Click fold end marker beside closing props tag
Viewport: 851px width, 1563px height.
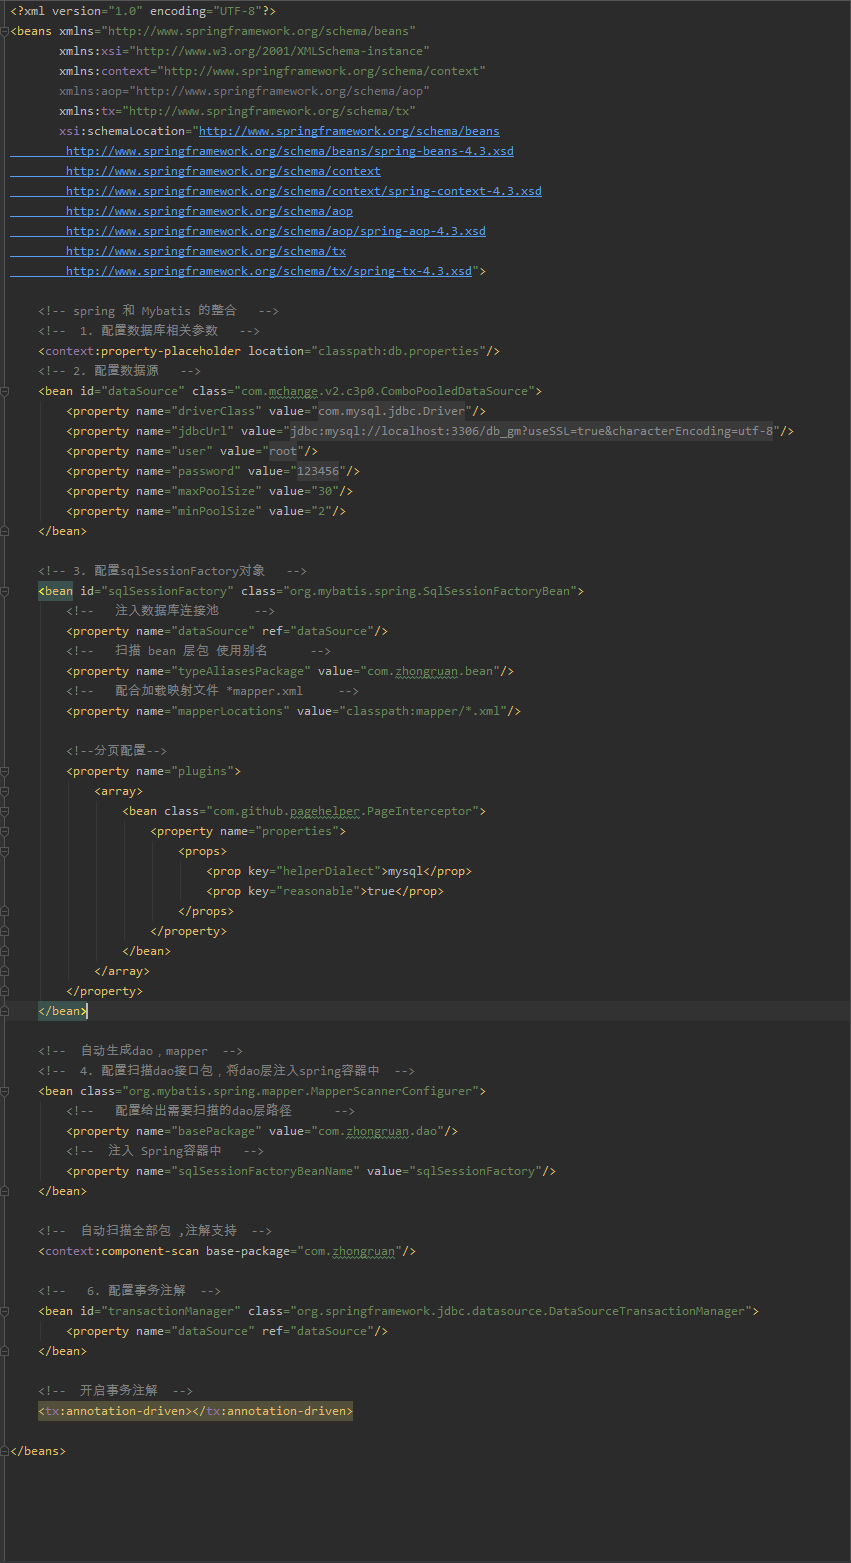pyautogui.click(x=4, y=911)
